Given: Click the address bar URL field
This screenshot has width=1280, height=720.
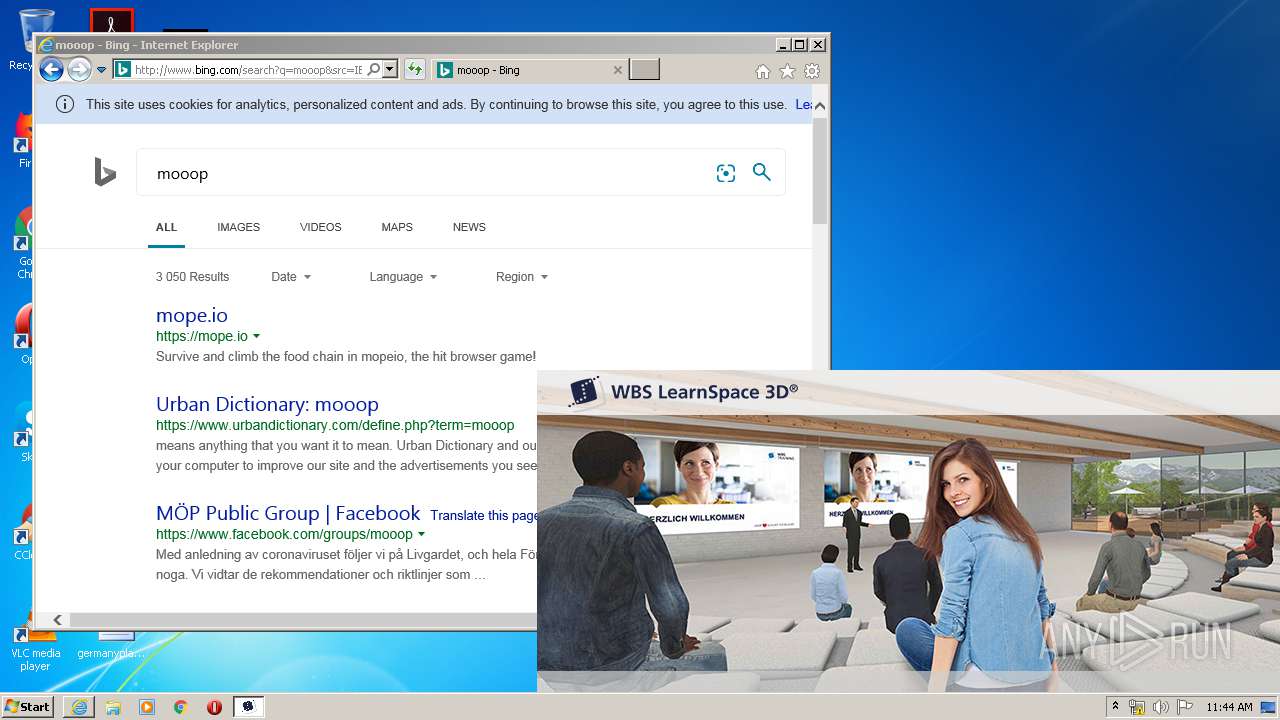Looking at the screenshot, I should coord(247,70).
